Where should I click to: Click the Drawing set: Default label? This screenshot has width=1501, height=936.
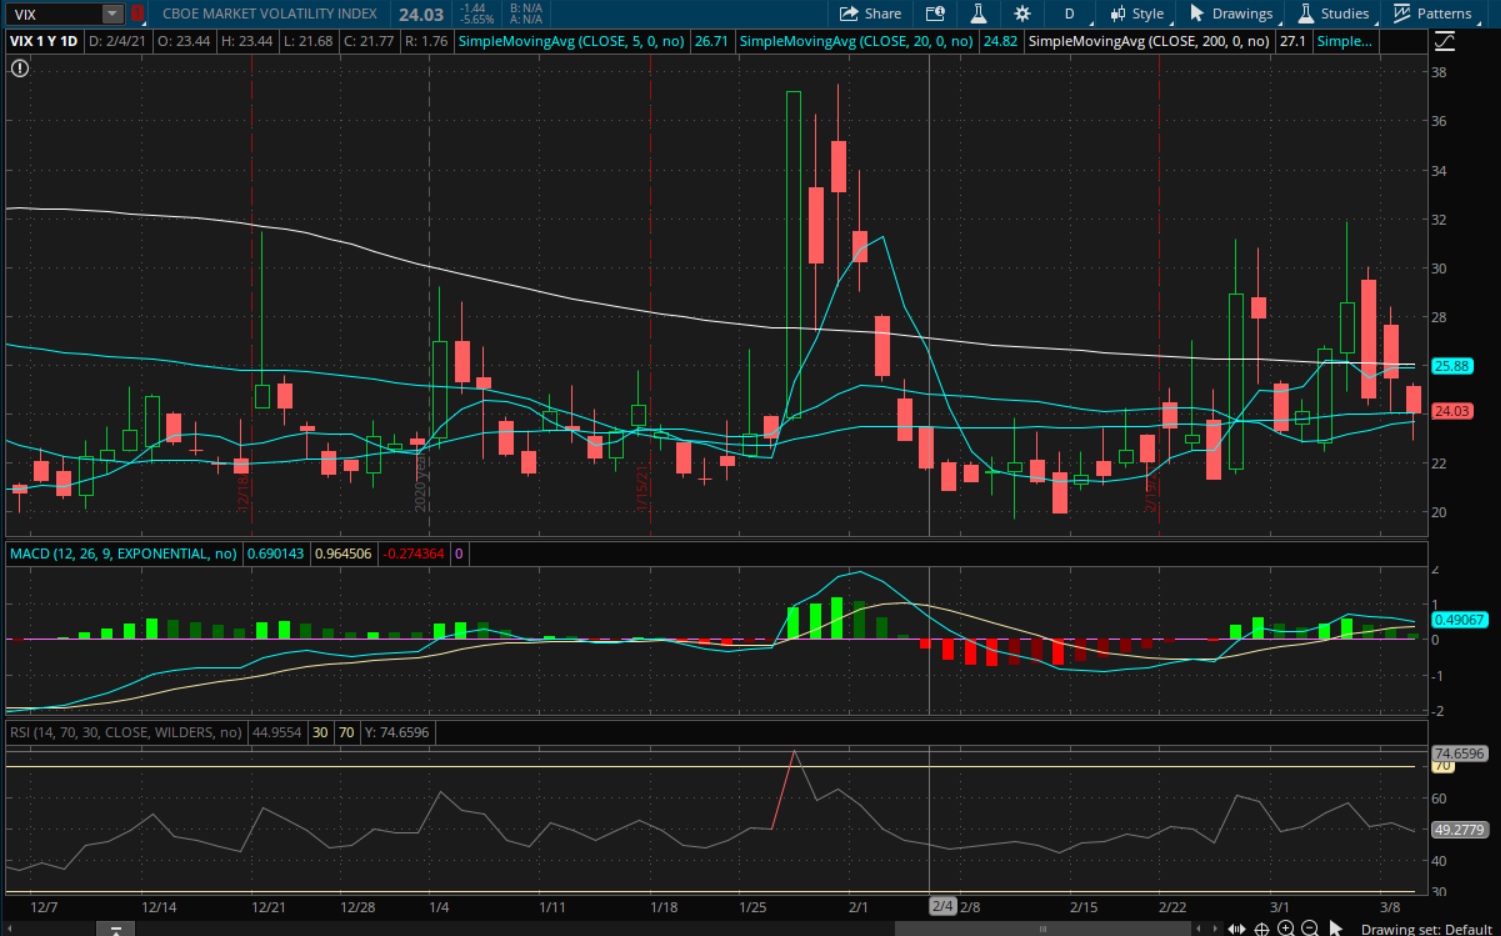pos(1426,929)
